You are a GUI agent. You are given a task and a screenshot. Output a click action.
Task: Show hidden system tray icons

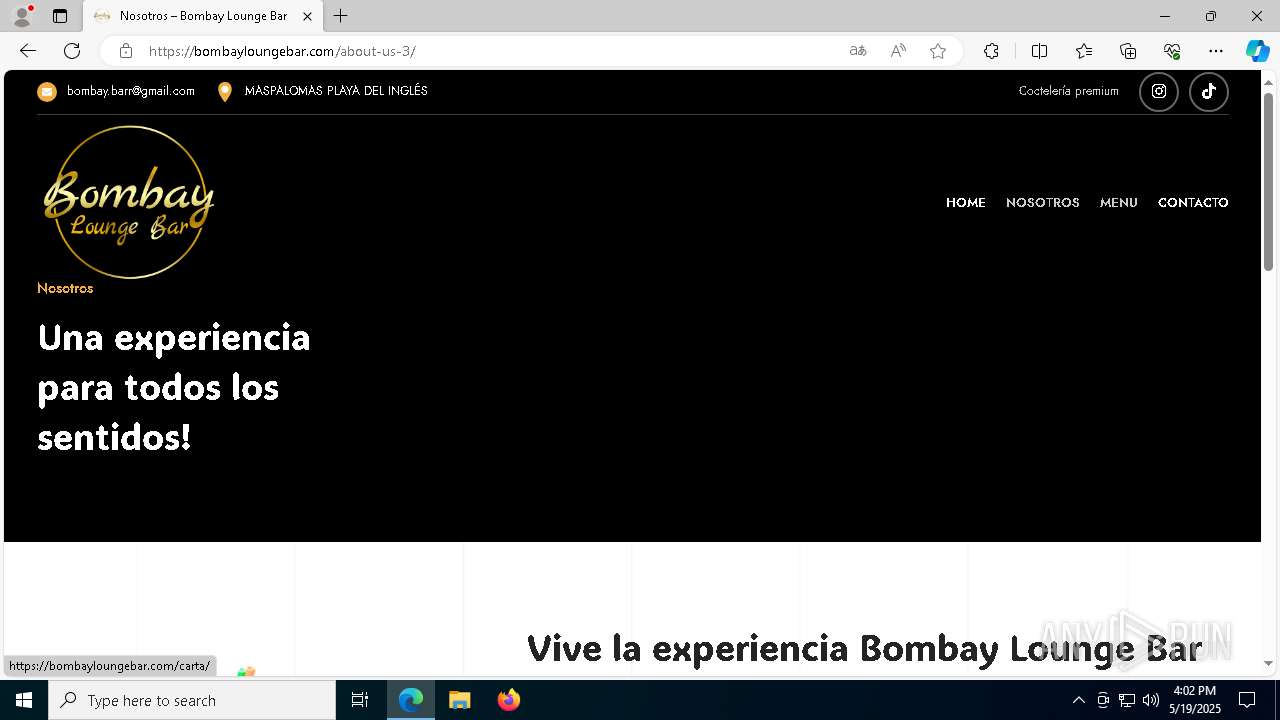click(1078, 700)
